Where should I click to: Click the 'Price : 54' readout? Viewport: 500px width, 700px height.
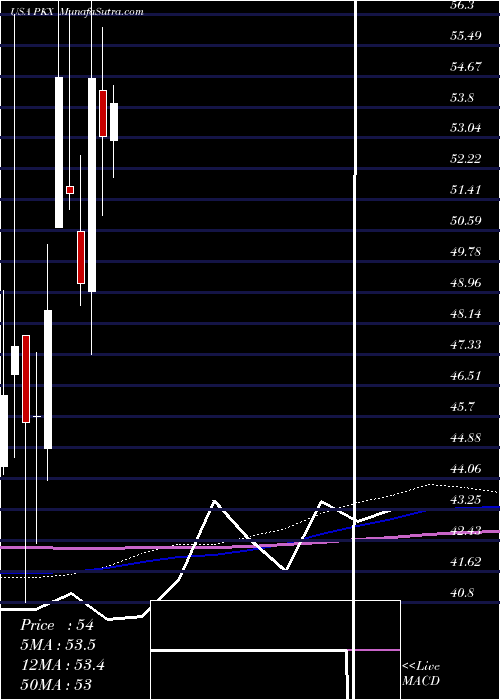57,625
